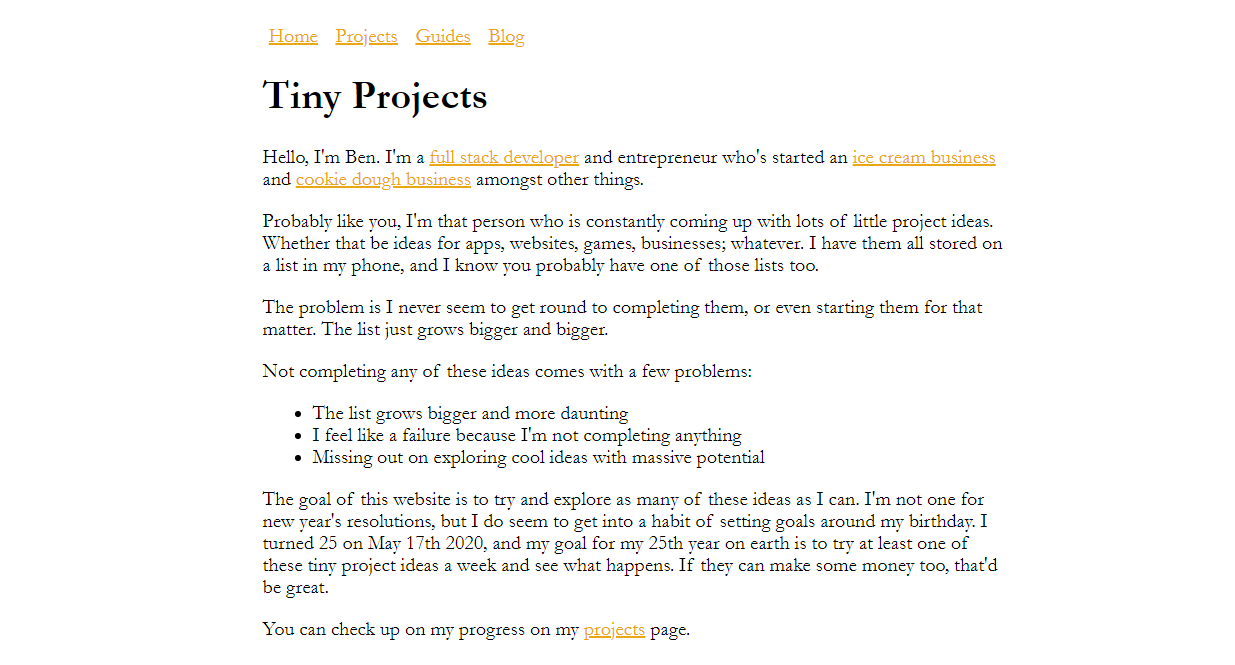The image size is (1235, 665).
Task: Follow the 'full stack developer' link
Action: (504, 158)
